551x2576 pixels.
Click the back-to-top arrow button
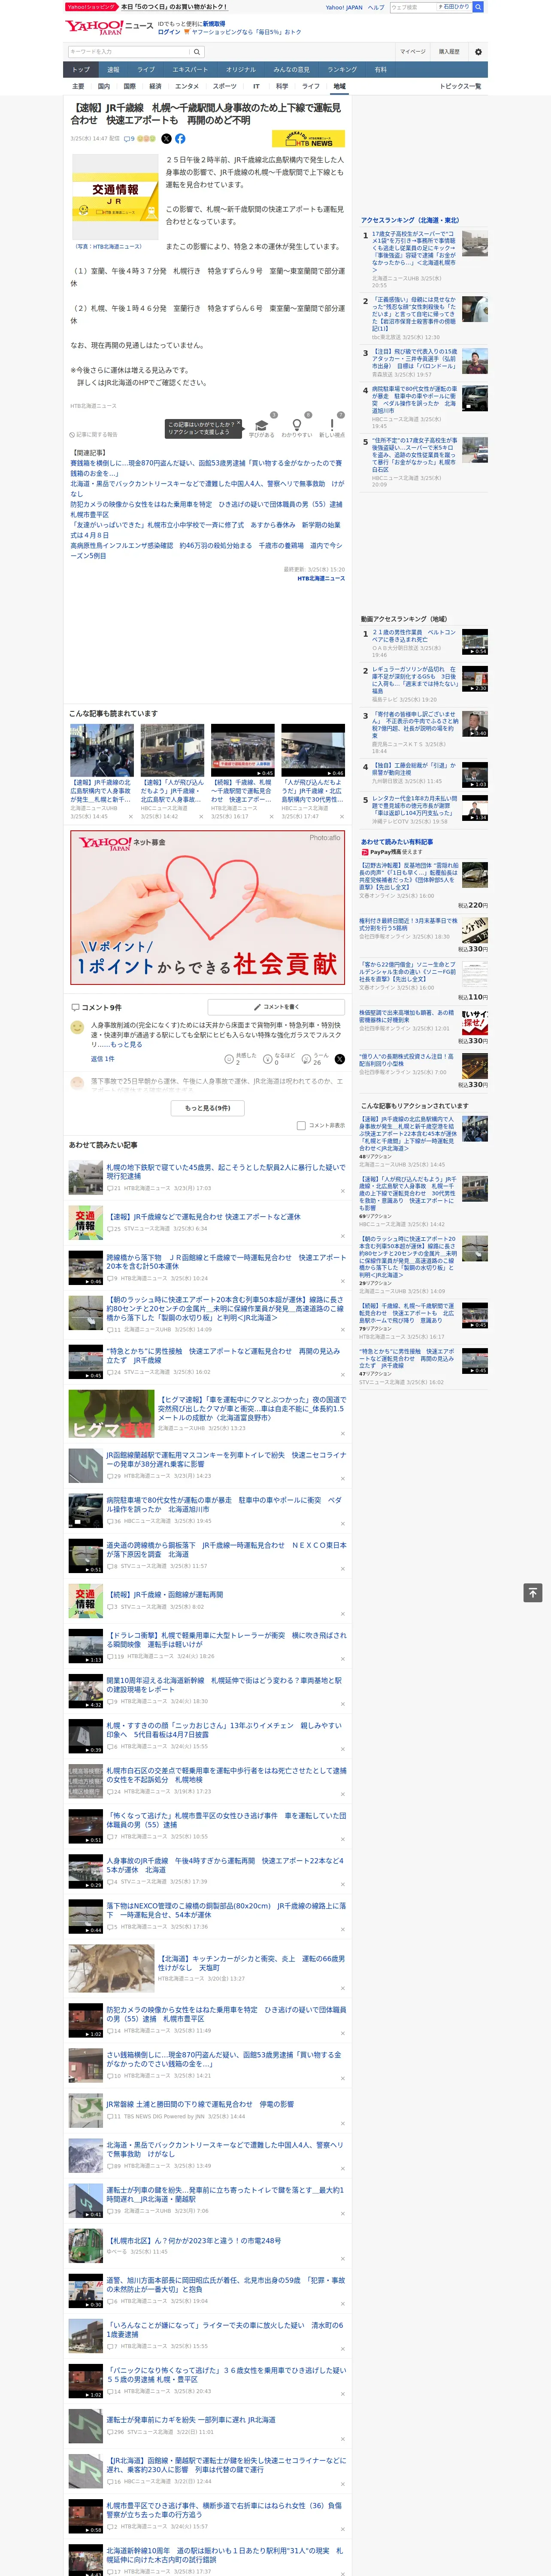coord(533,1592)
